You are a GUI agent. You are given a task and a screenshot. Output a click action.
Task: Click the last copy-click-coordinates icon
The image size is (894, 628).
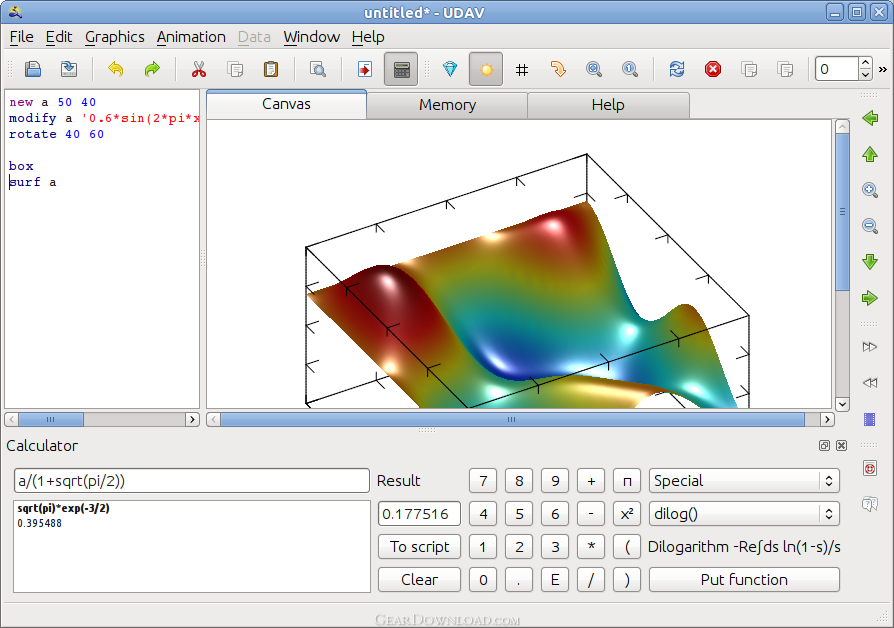pyautogui.click(x=785, y=70)
